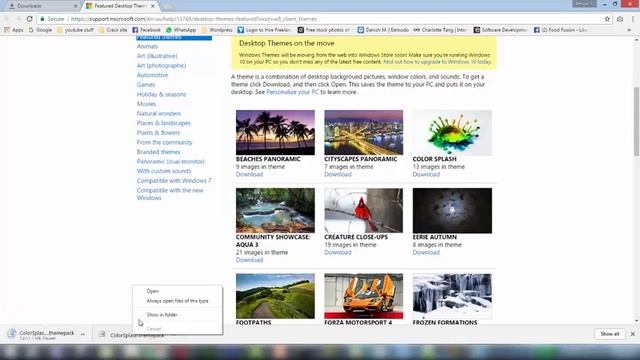
Task: Open the Wordpress bookmark folder
Action: tap(217, 30)
